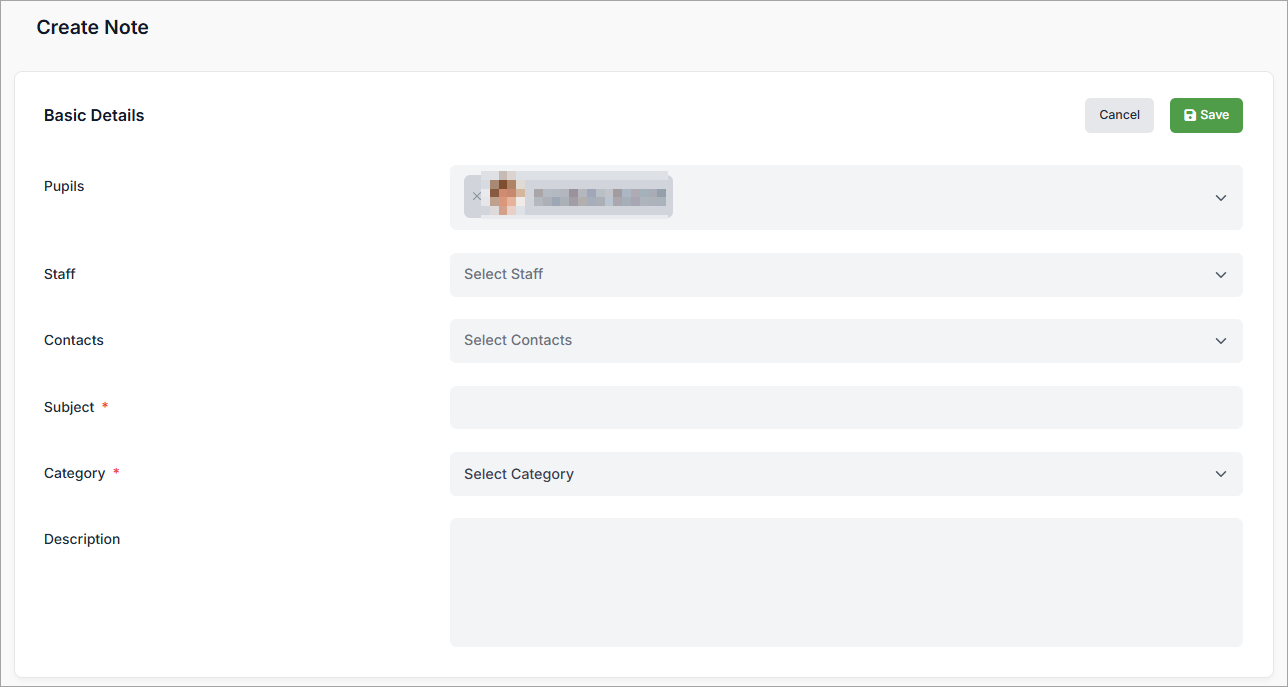Click the Category field label
Screen dimensions: 1288x687
[x=75, y=473]
